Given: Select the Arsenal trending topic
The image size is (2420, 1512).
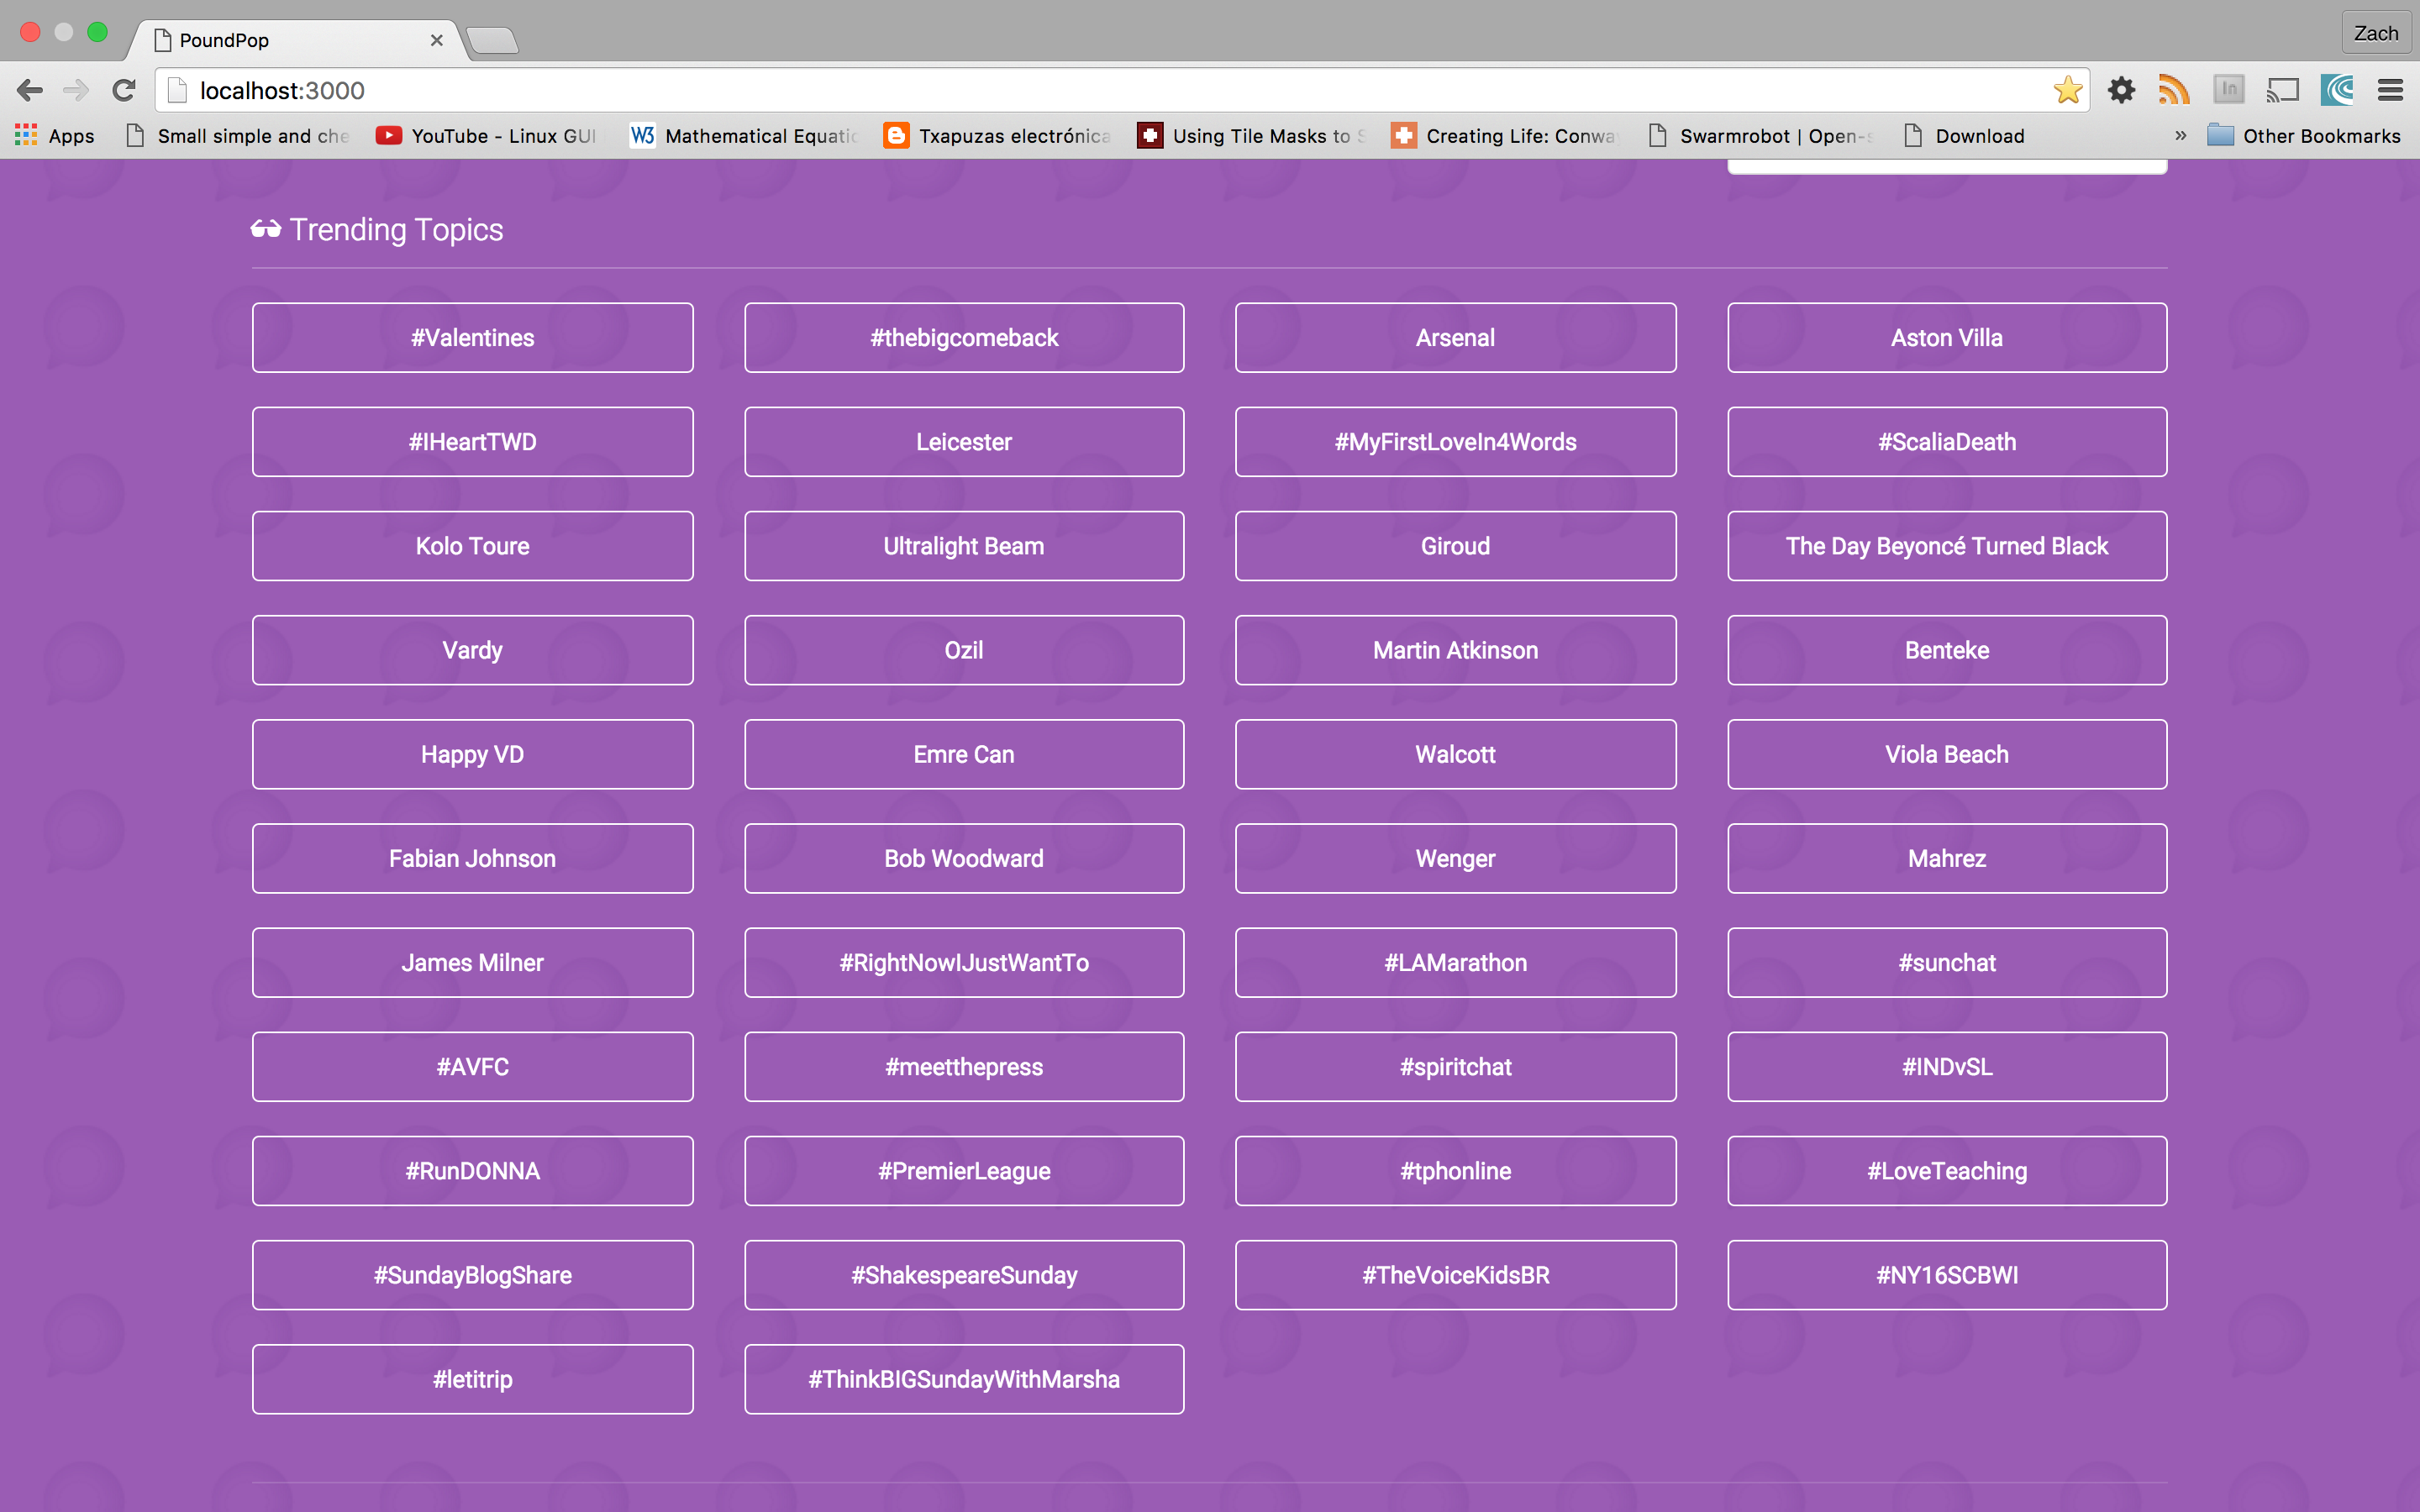Looking at the screenshot, I should 1455,338.
